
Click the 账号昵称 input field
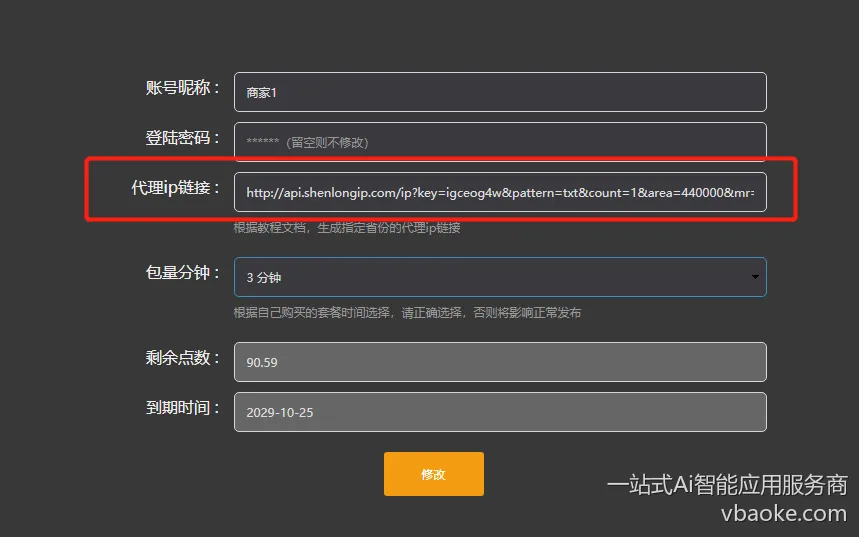pos(500,92)
